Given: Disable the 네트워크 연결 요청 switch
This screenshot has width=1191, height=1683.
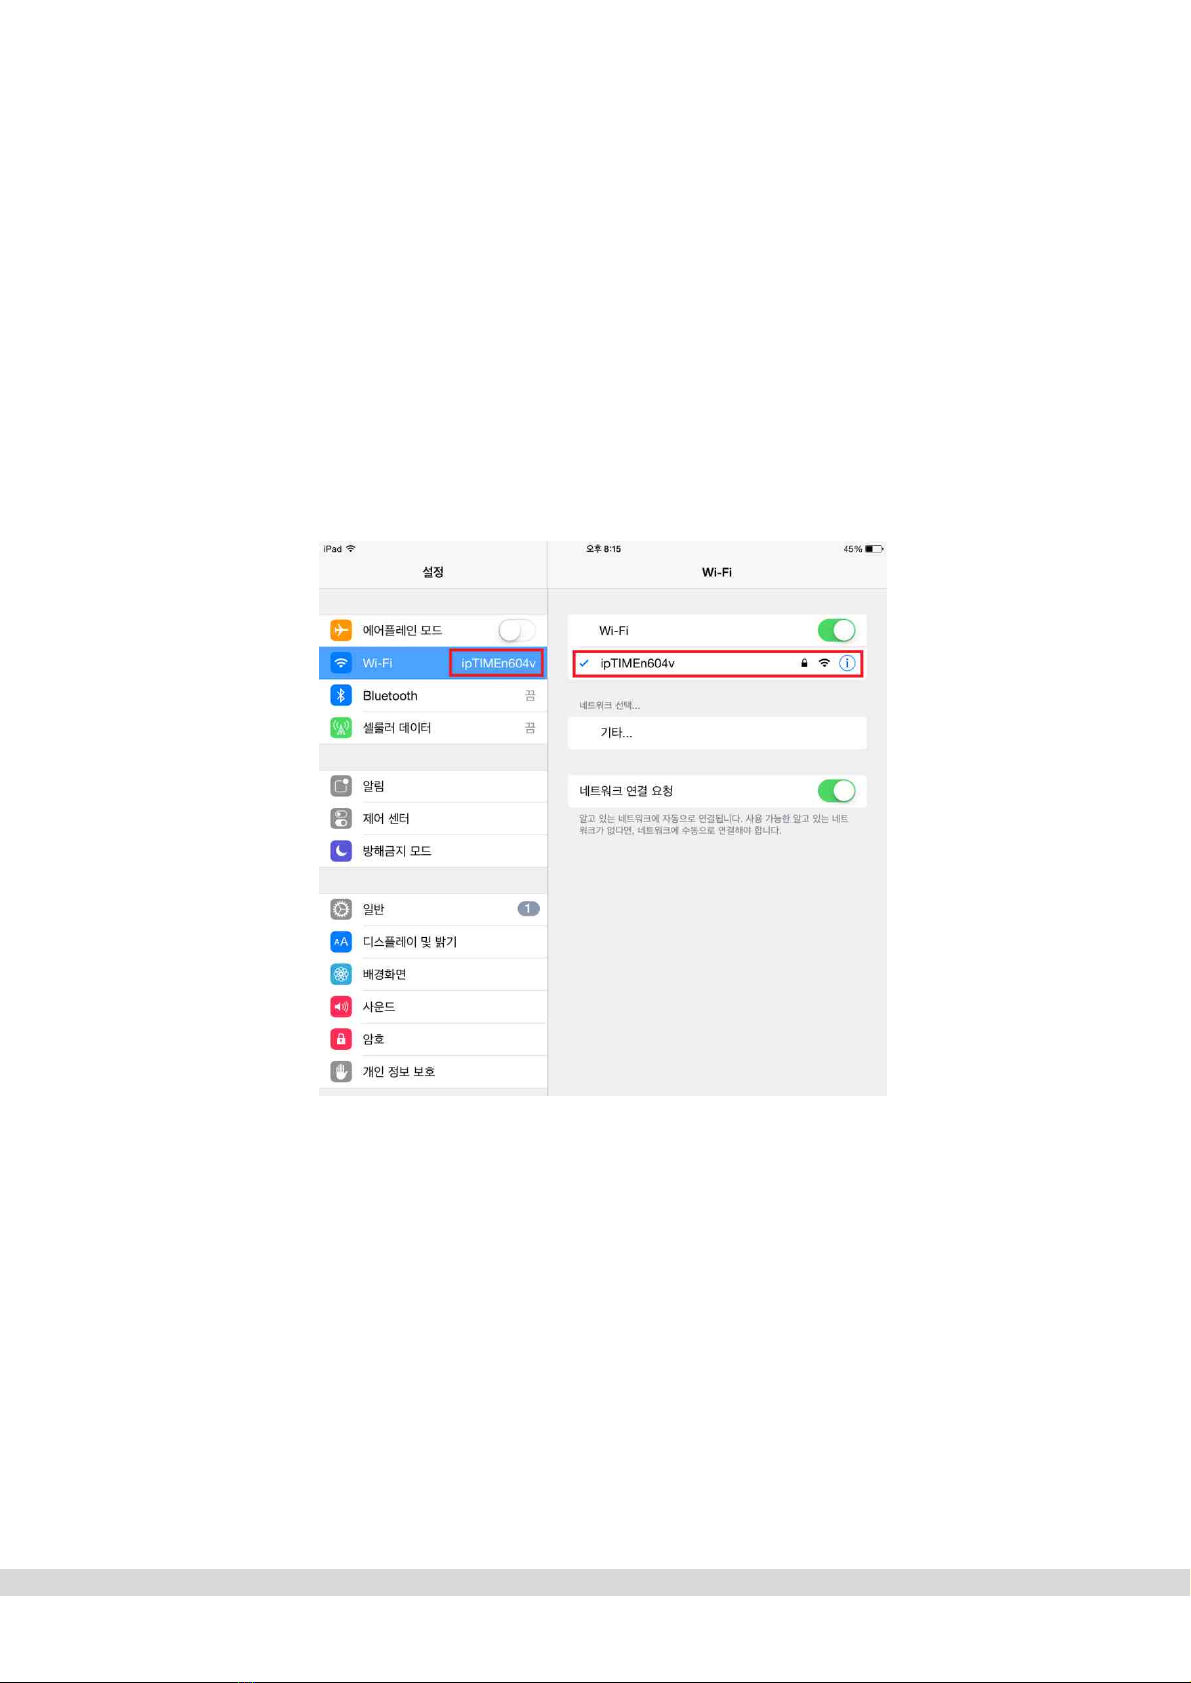Looking at the screenshot, I should pyautogui.click(x=837, y=791).
